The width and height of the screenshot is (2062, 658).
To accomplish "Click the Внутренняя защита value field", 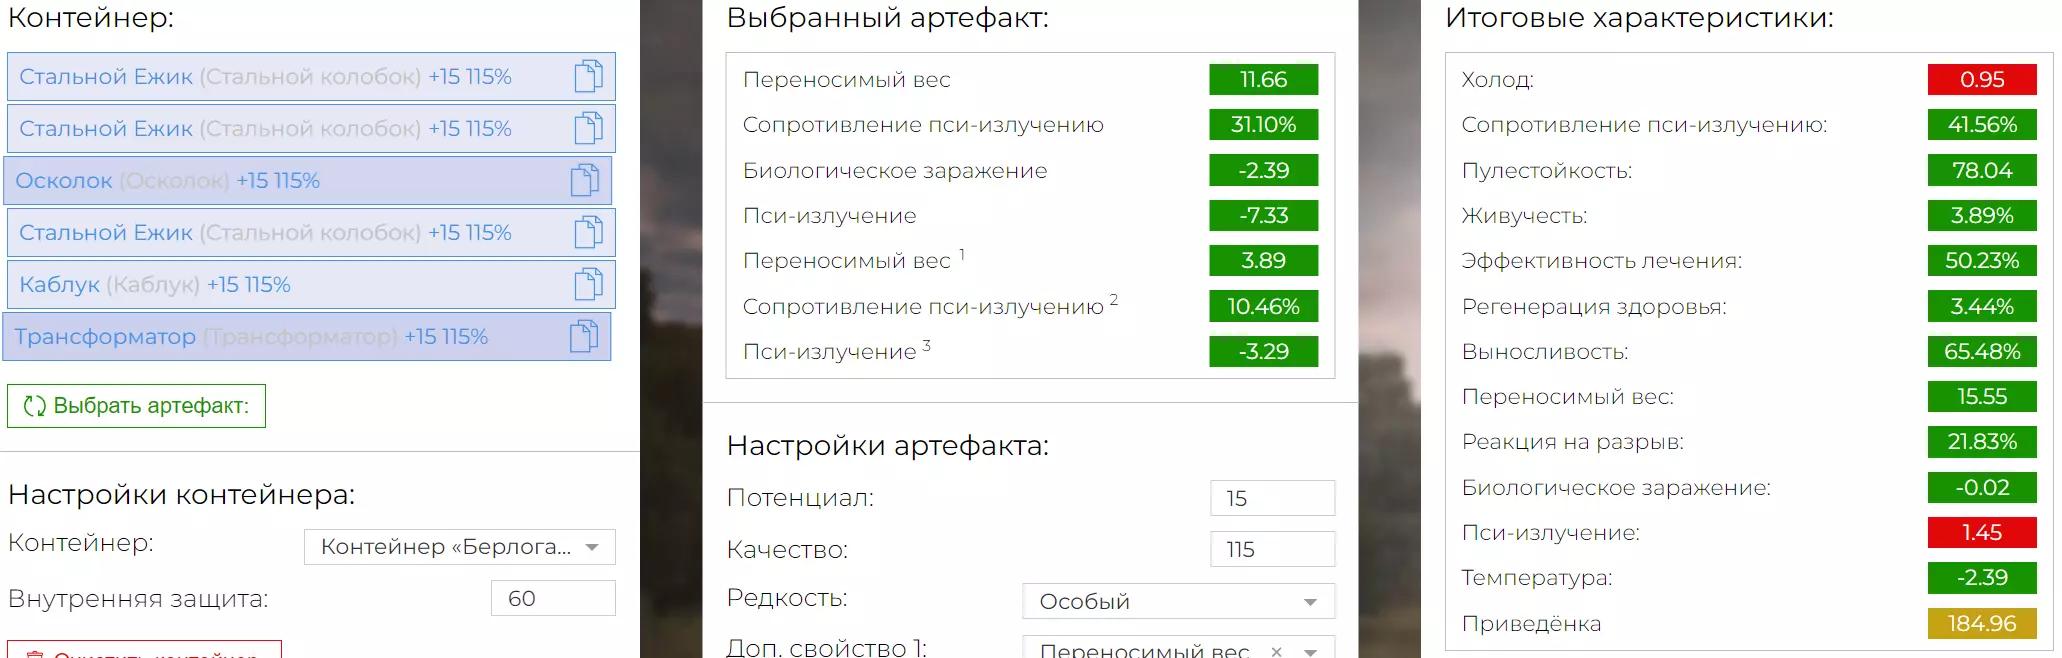I will [552, 598].
